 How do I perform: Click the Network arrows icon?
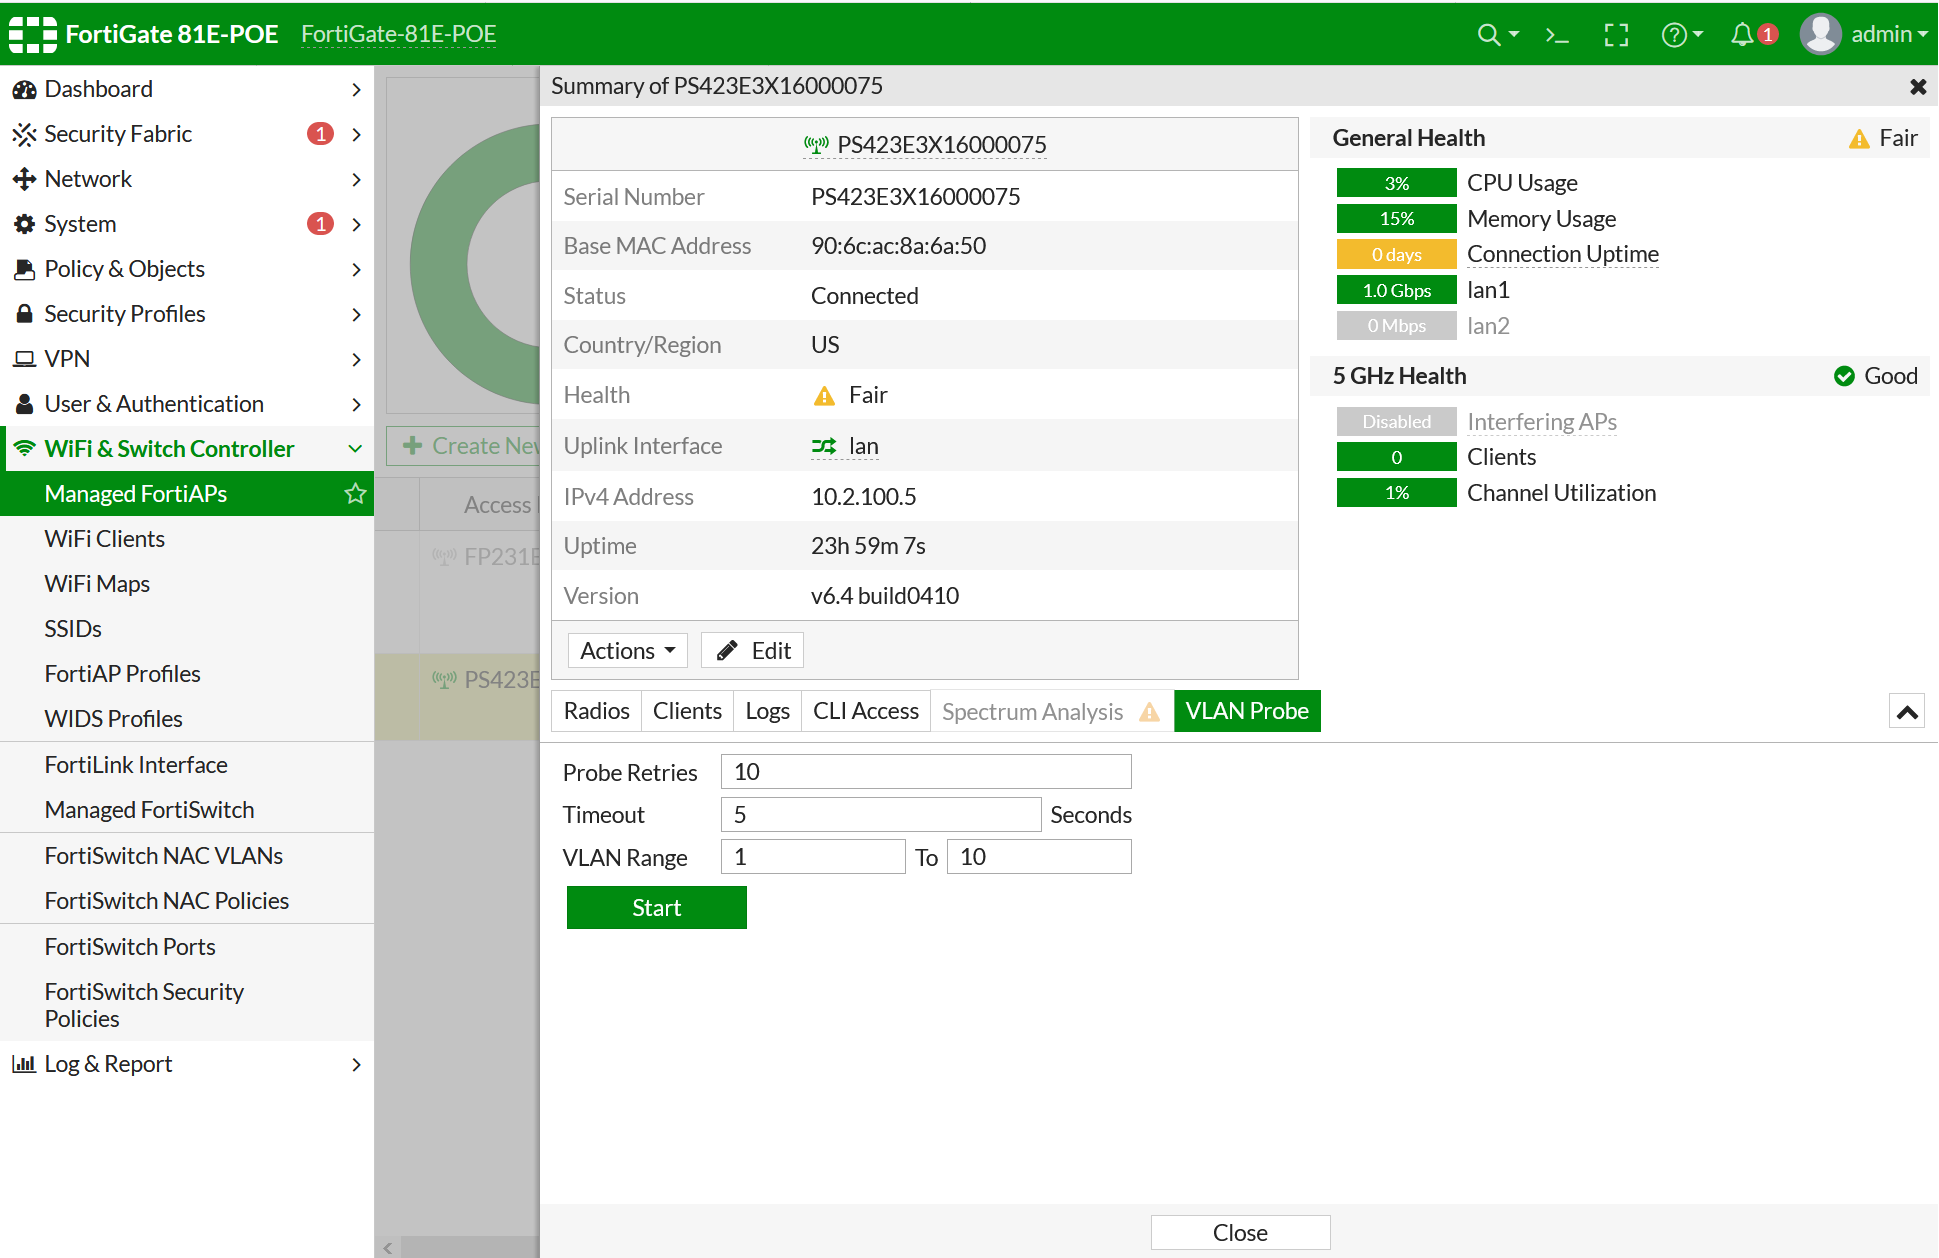[24, 180]
